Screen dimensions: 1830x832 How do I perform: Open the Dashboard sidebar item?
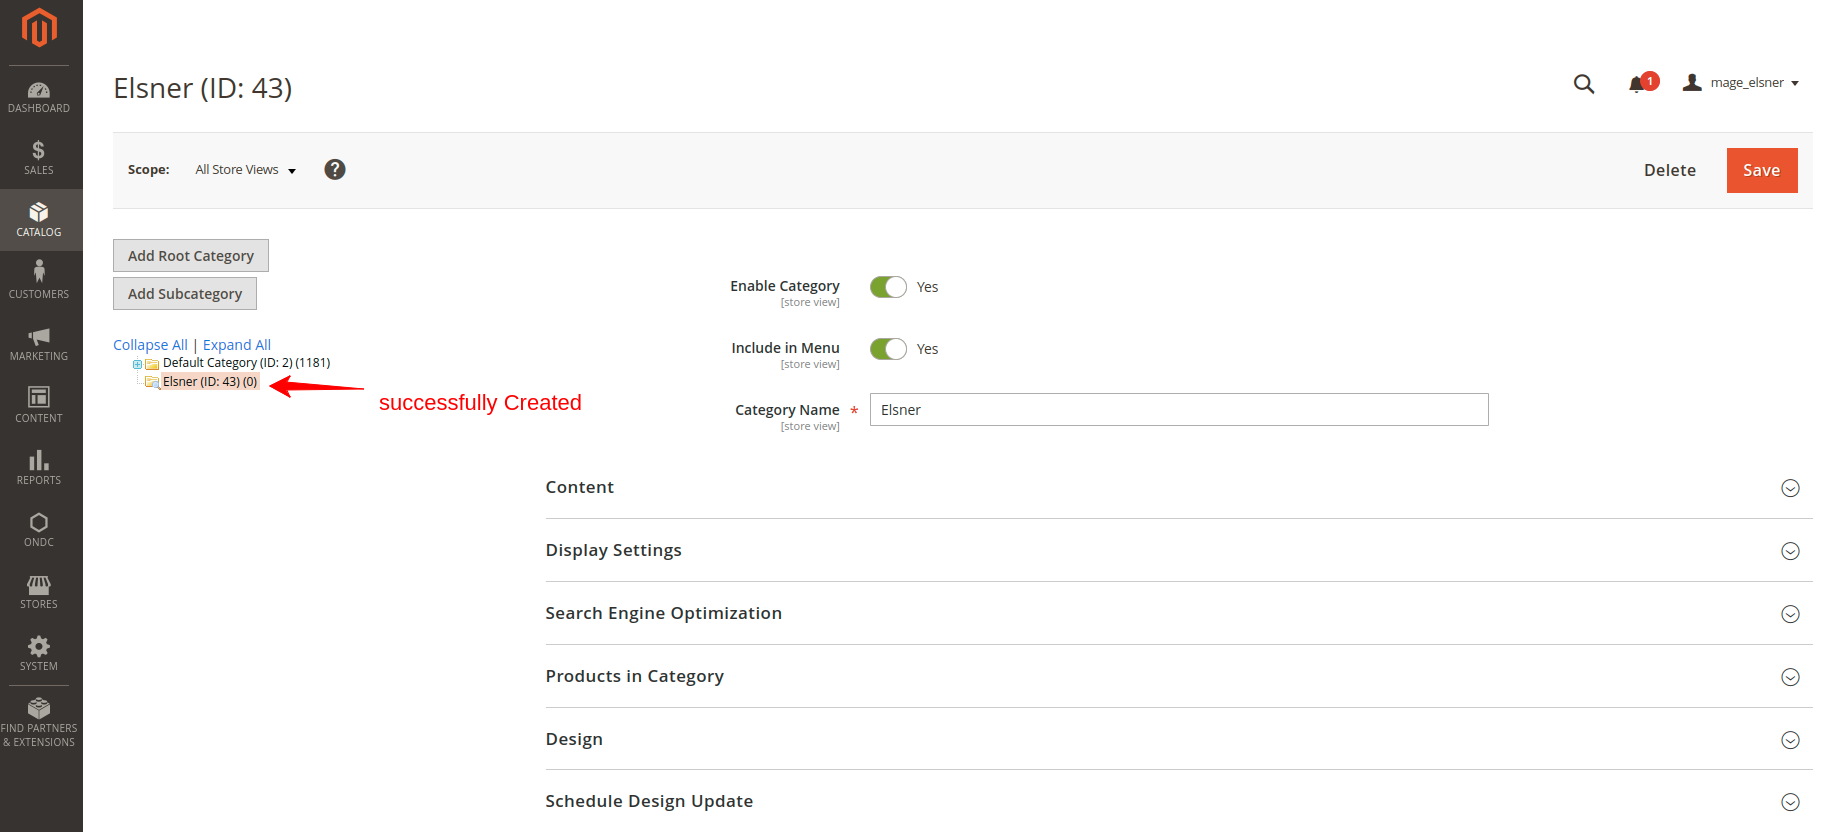39,97
